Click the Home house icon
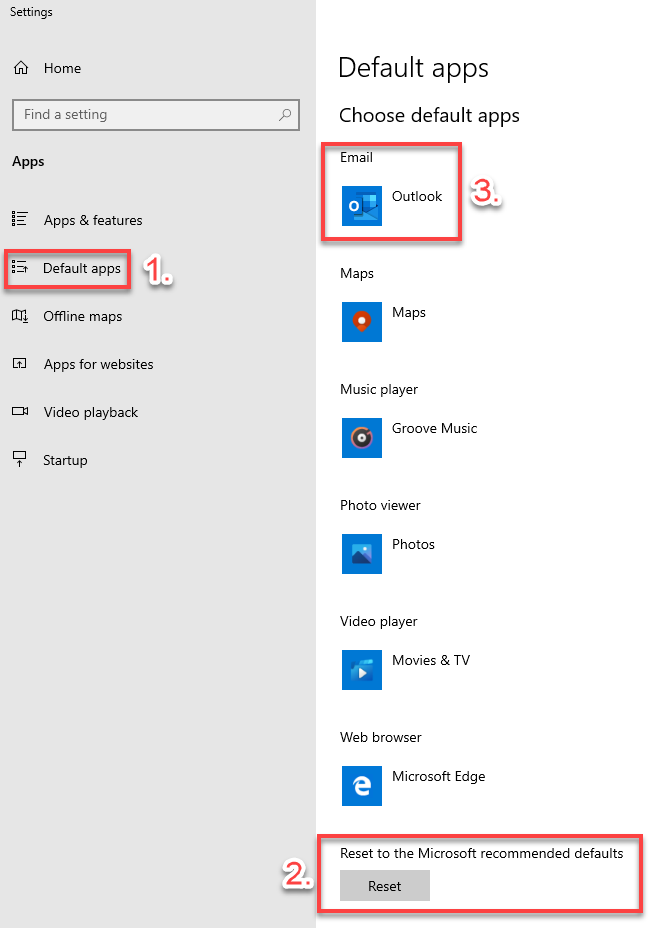Viewport: 666px width, 928px height. [21, 68]
